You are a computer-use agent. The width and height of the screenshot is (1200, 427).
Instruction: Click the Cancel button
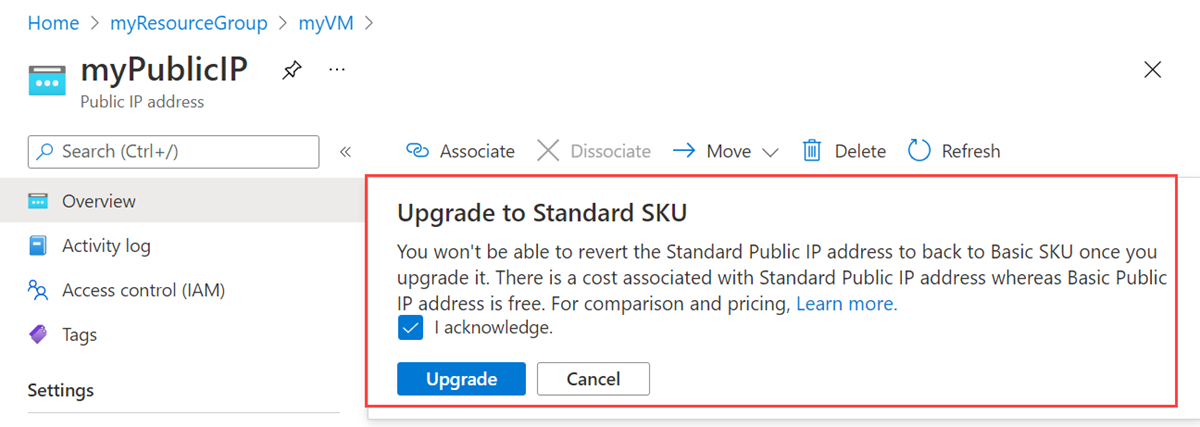coord(593,379)
